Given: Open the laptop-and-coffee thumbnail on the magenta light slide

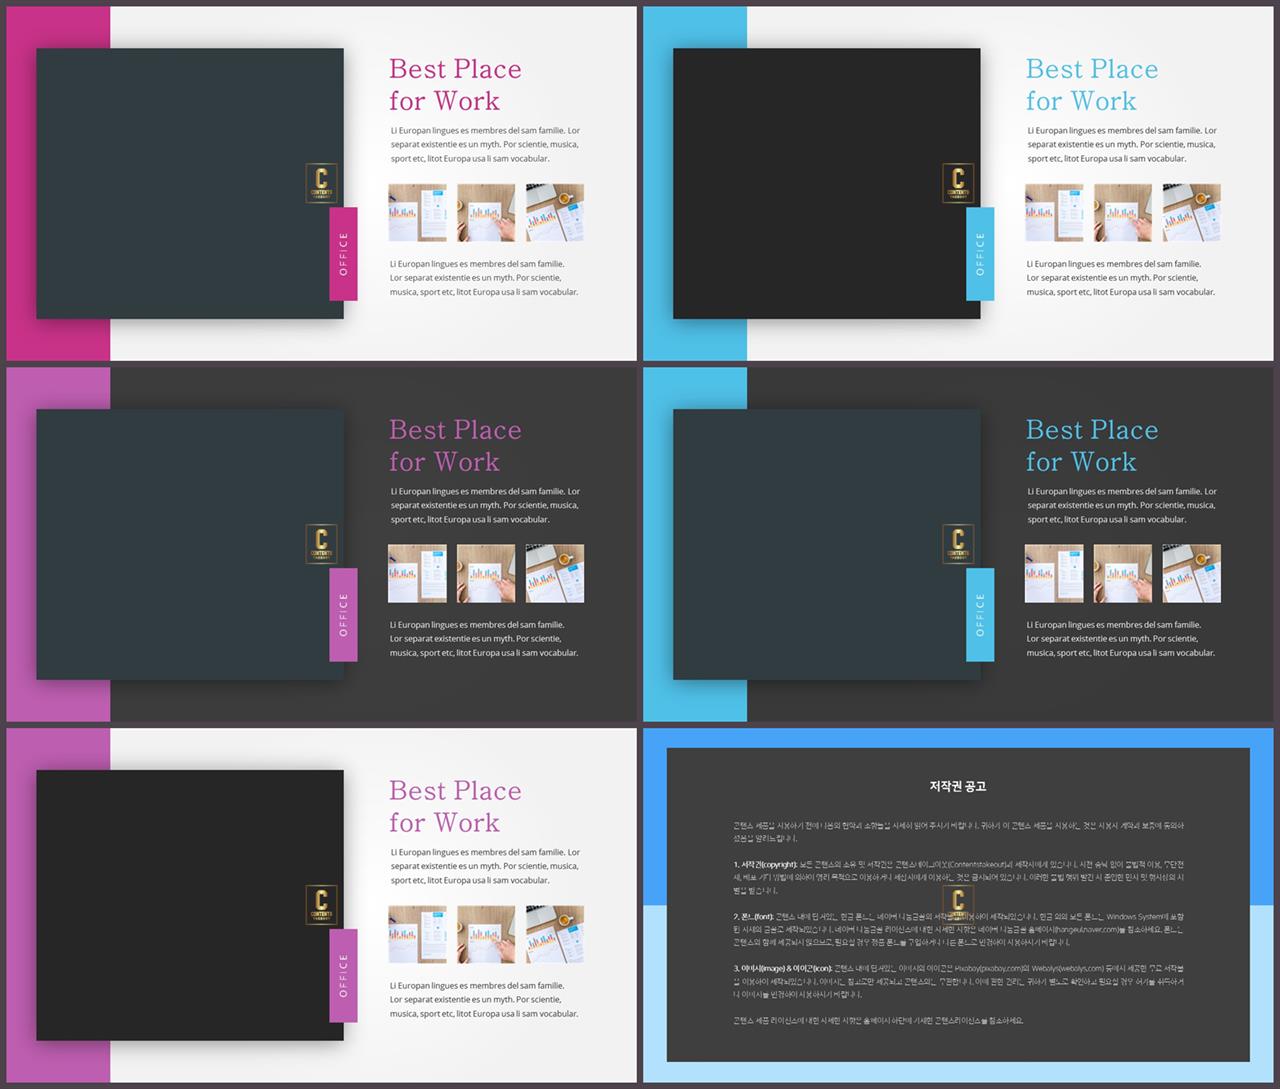Looking at the screenshot, I should 555,212.
